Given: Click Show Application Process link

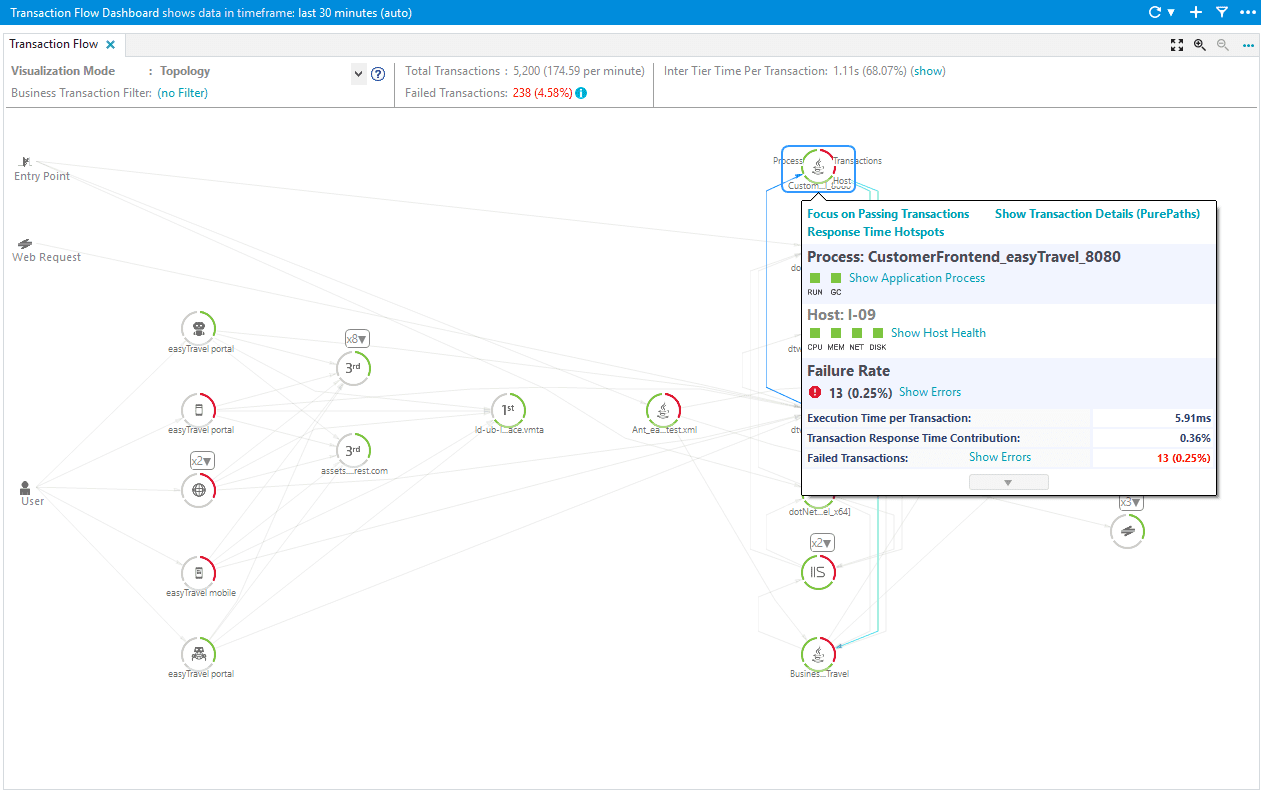Looking at the screenshot, I should coord(917,278).
